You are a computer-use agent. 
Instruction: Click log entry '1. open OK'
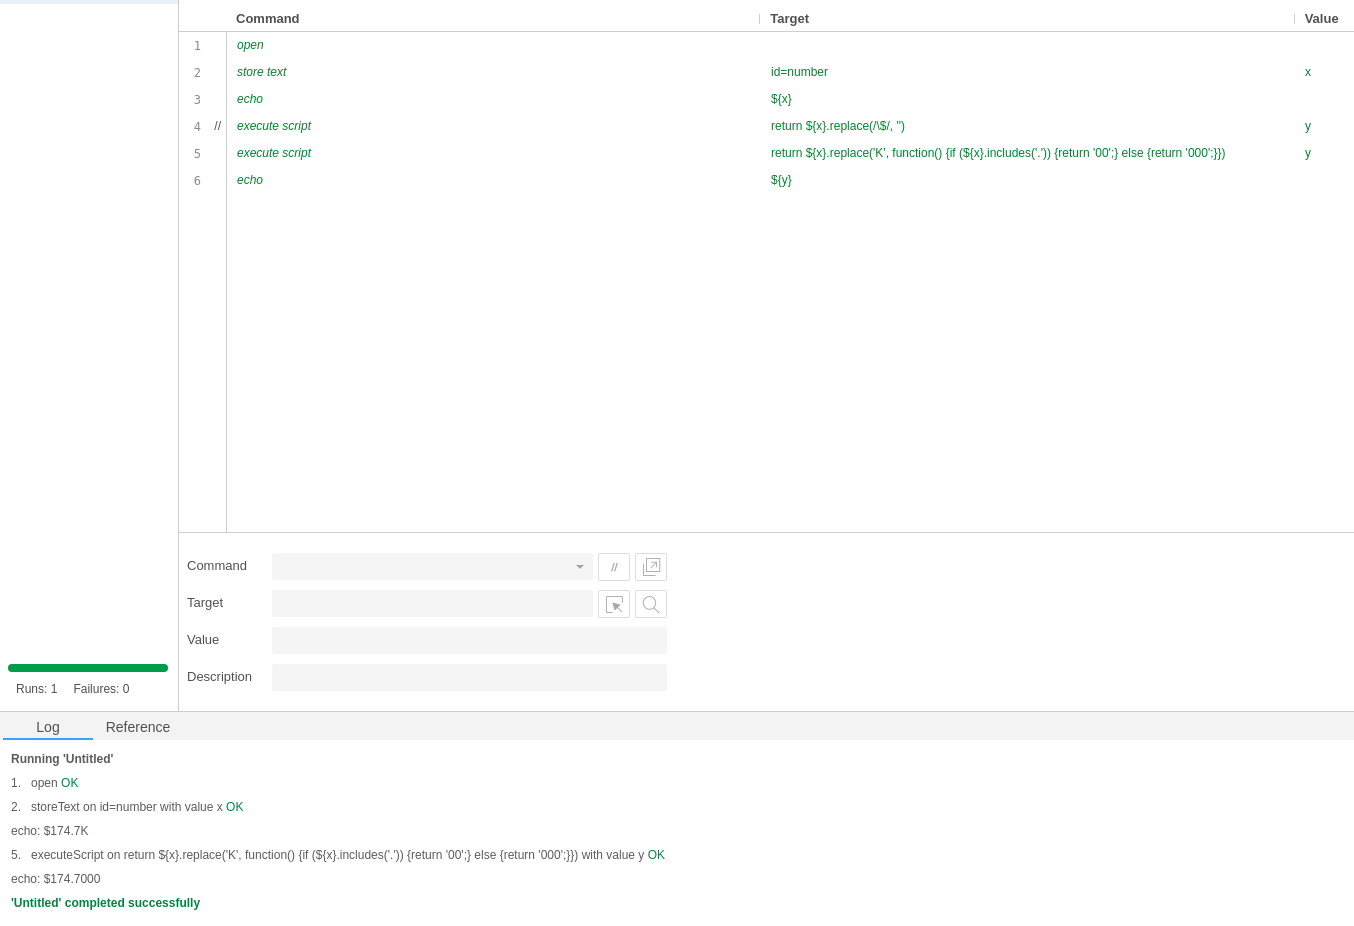45,783
